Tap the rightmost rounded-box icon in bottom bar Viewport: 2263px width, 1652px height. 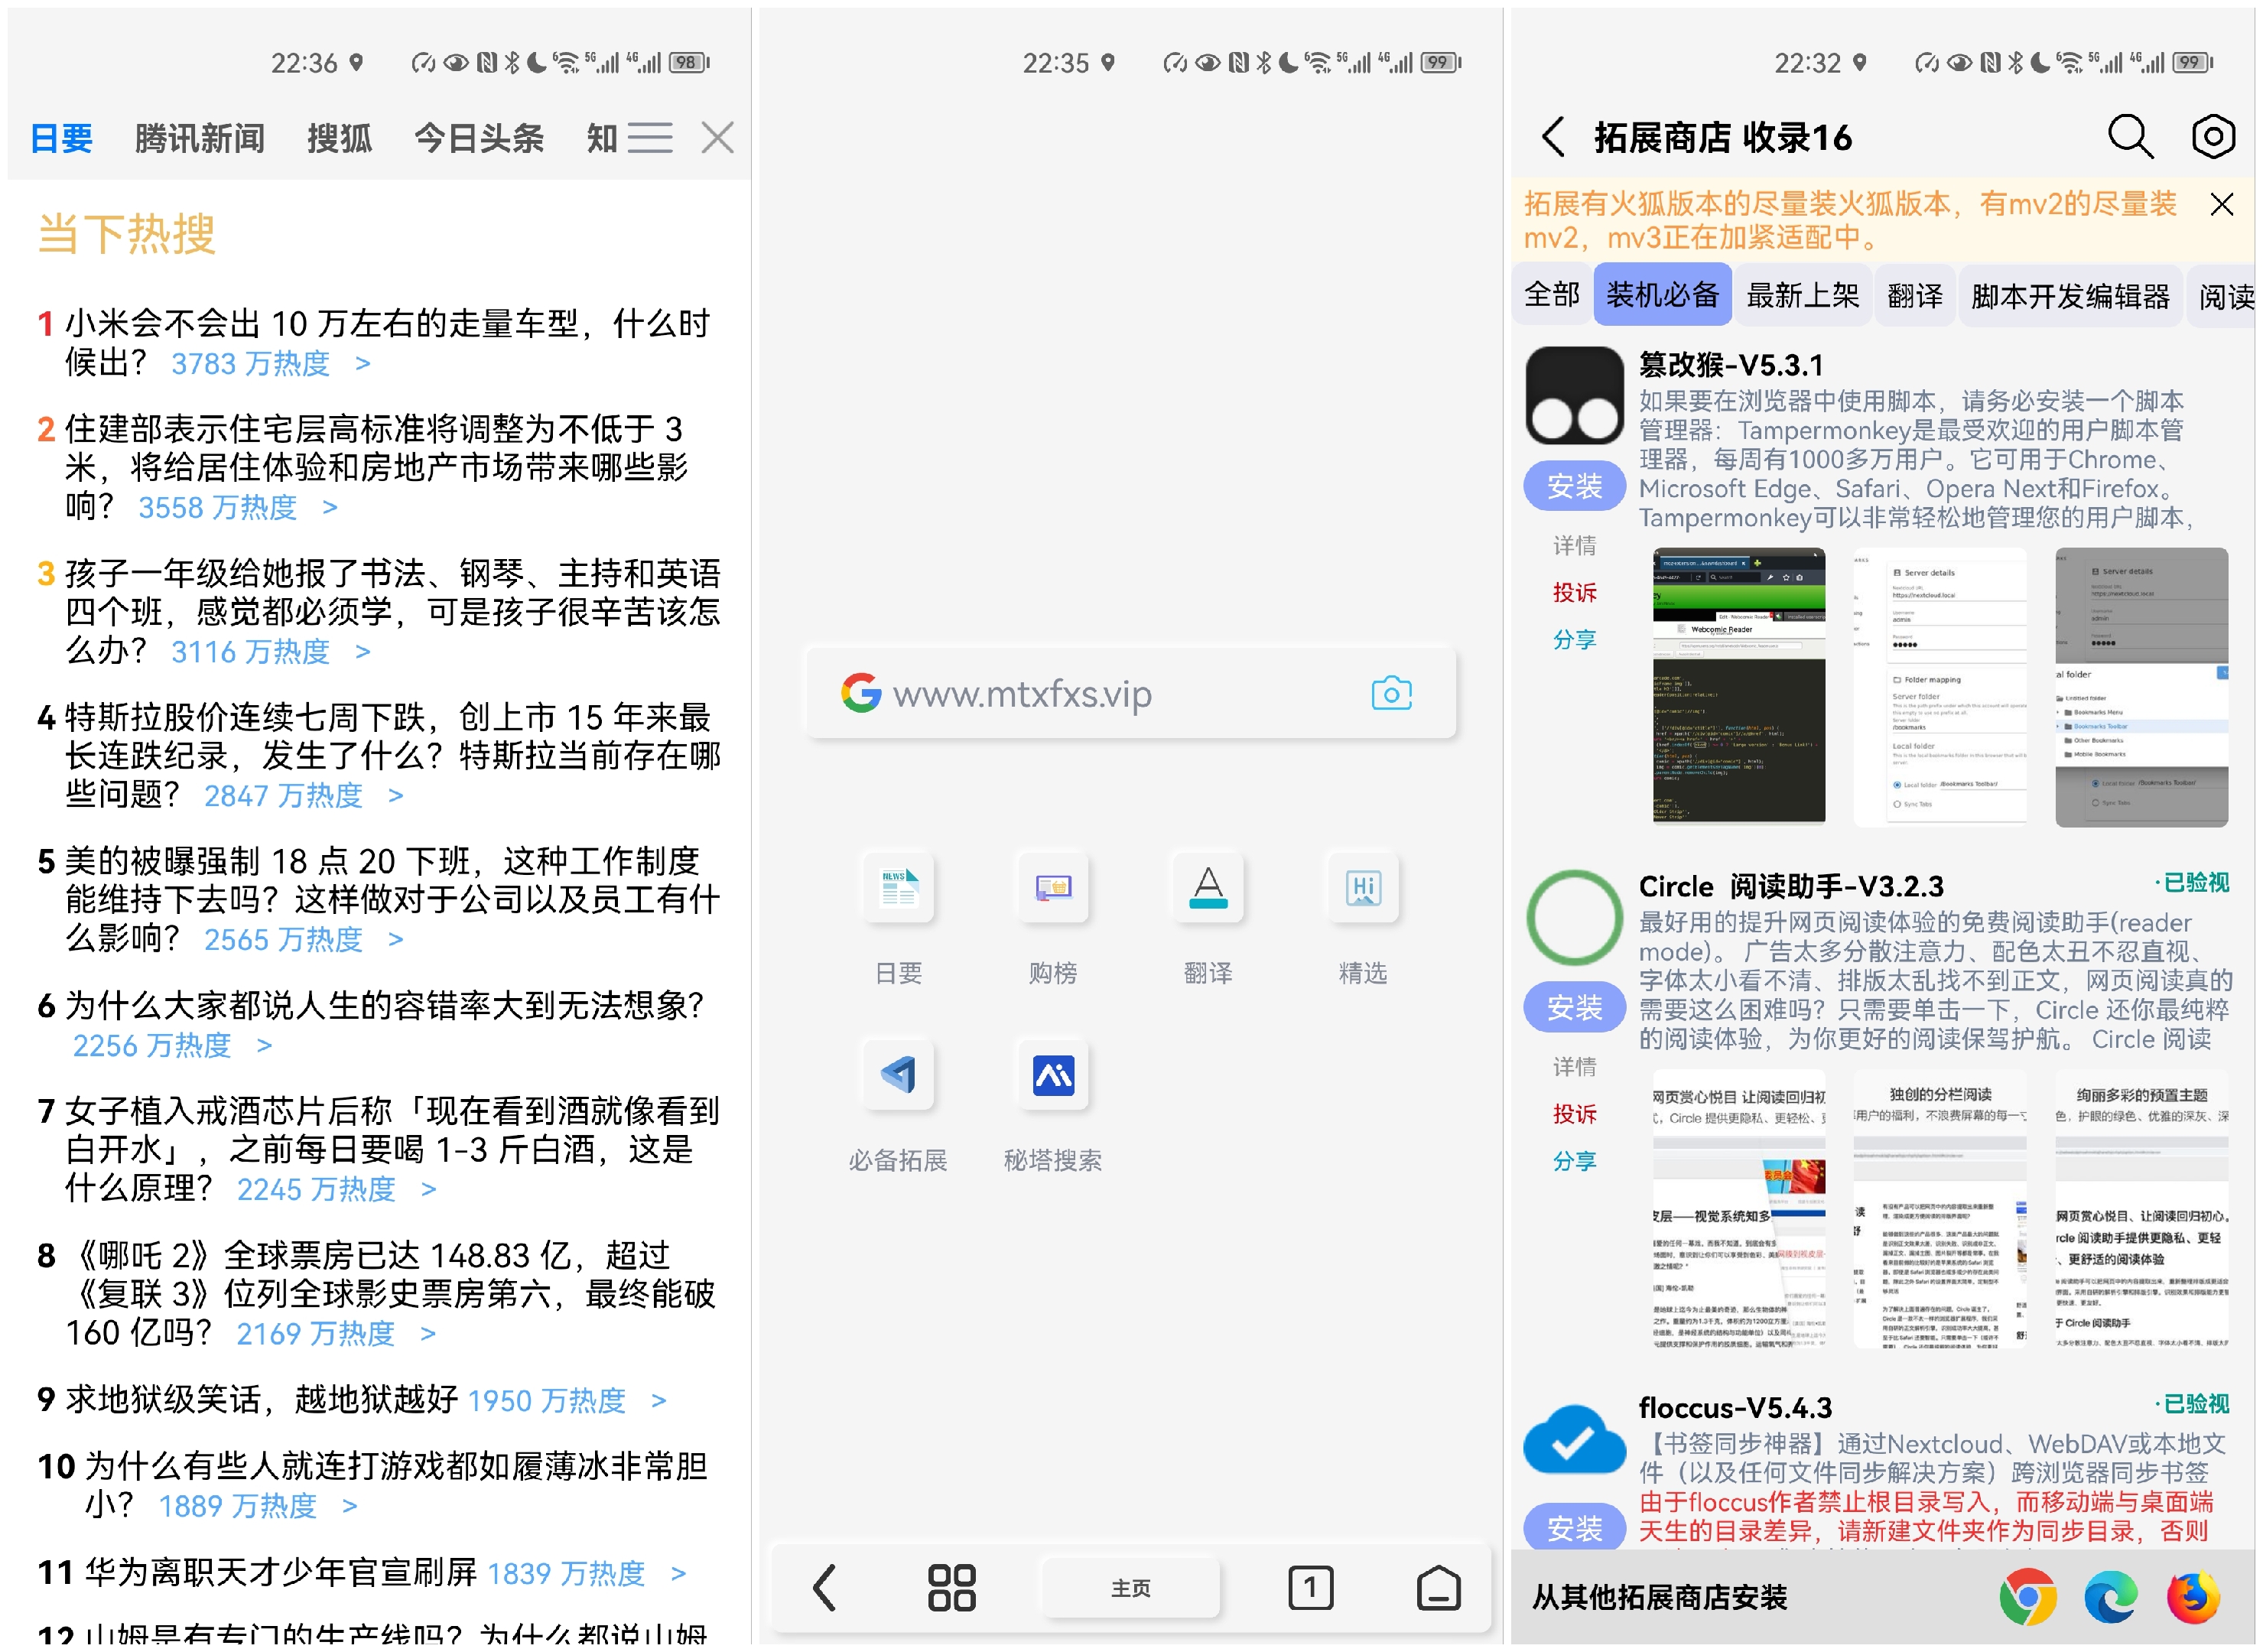point(1438,1587)
